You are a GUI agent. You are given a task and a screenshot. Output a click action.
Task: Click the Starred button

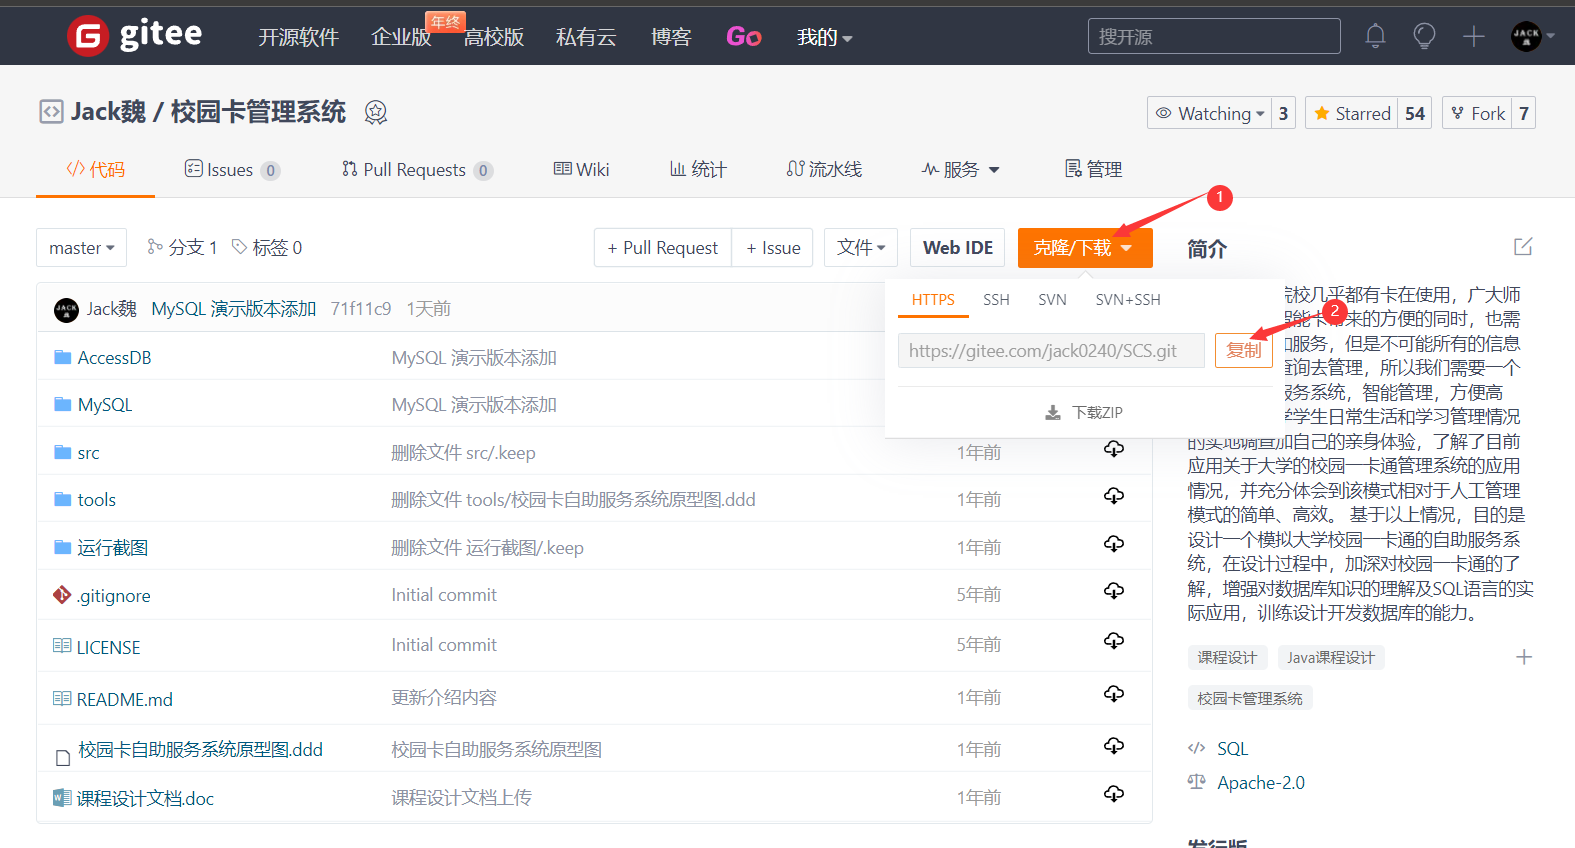pyautogui.click(x=1352, y=113)
